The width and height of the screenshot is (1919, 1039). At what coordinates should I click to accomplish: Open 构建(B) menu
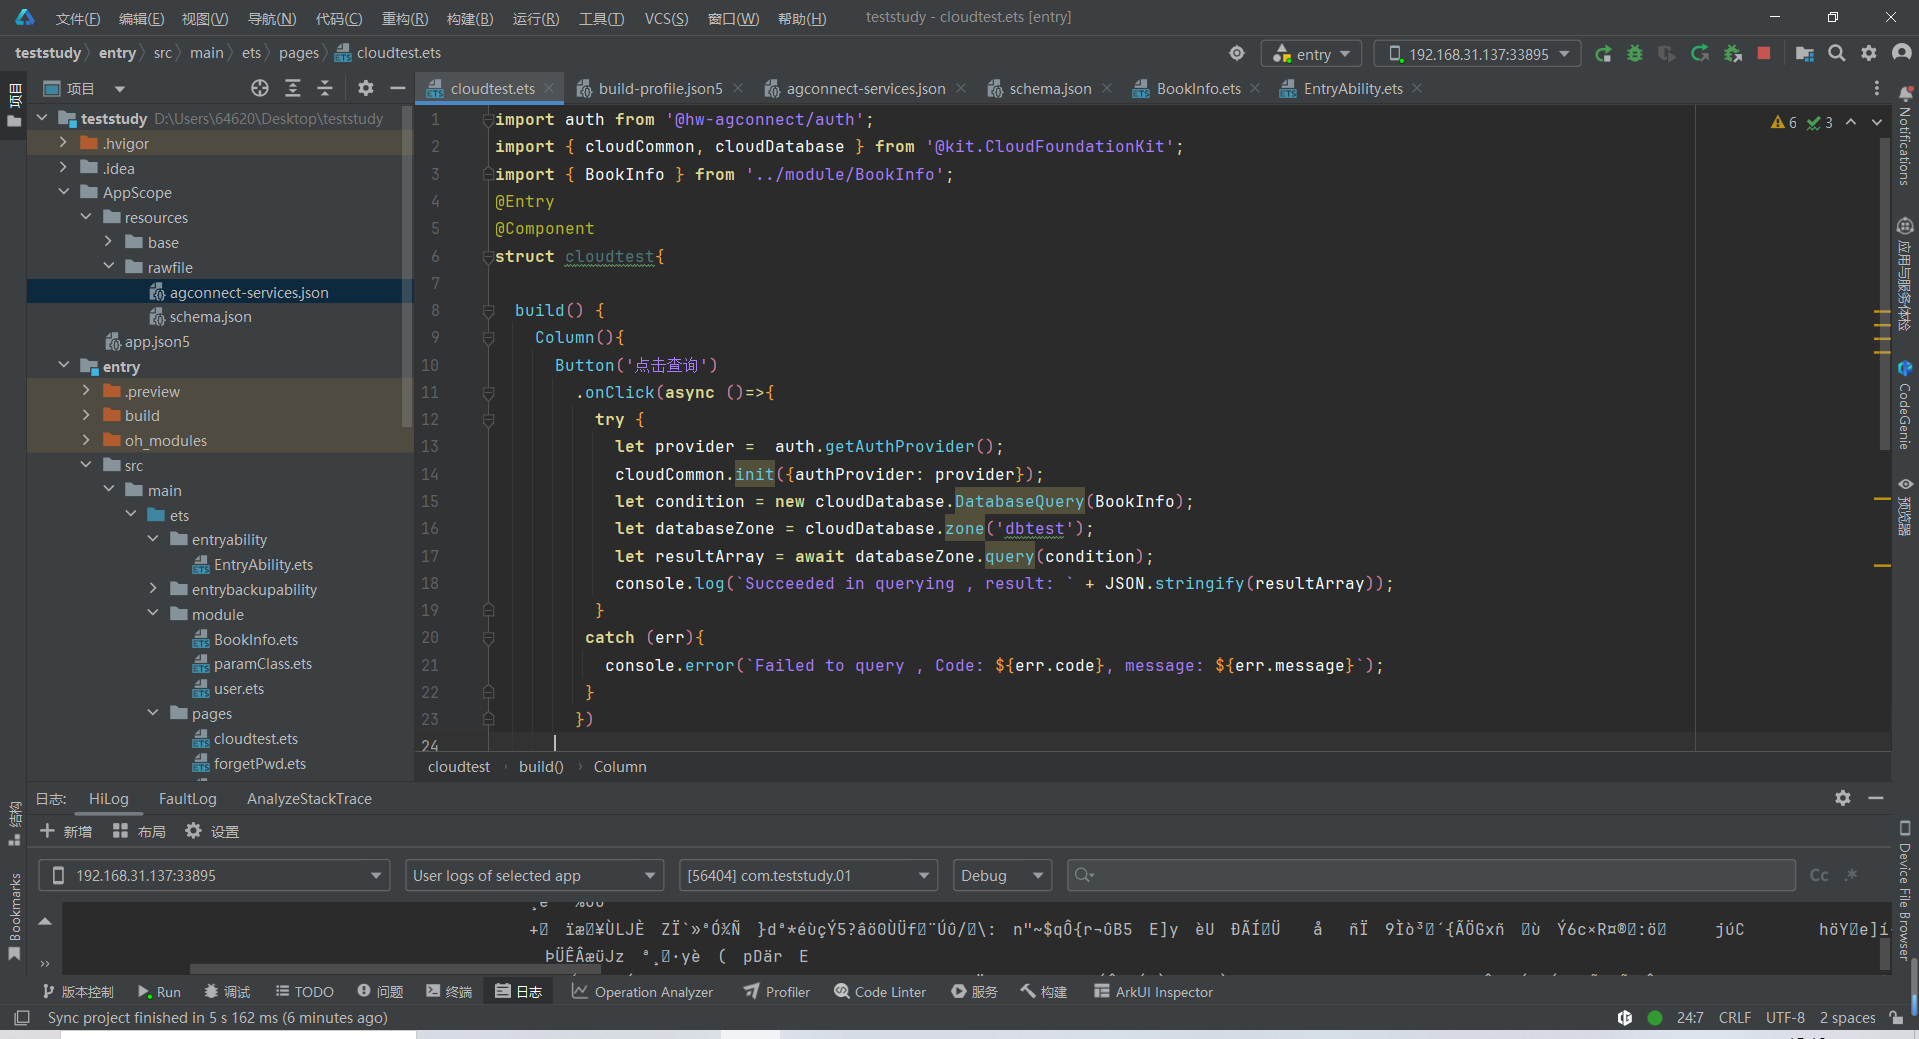pyautogui.click(x=470, y=18)
